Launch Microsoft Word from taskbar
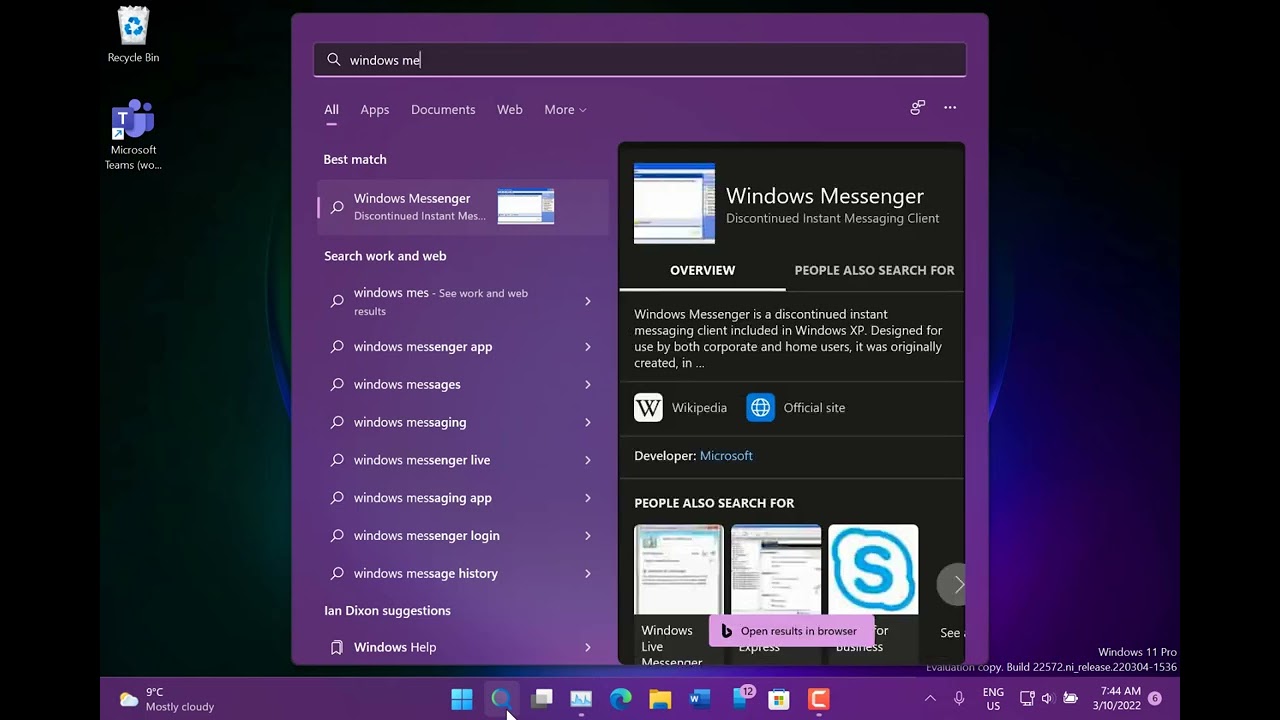The image size is (1280, 720). click(700, 699)
